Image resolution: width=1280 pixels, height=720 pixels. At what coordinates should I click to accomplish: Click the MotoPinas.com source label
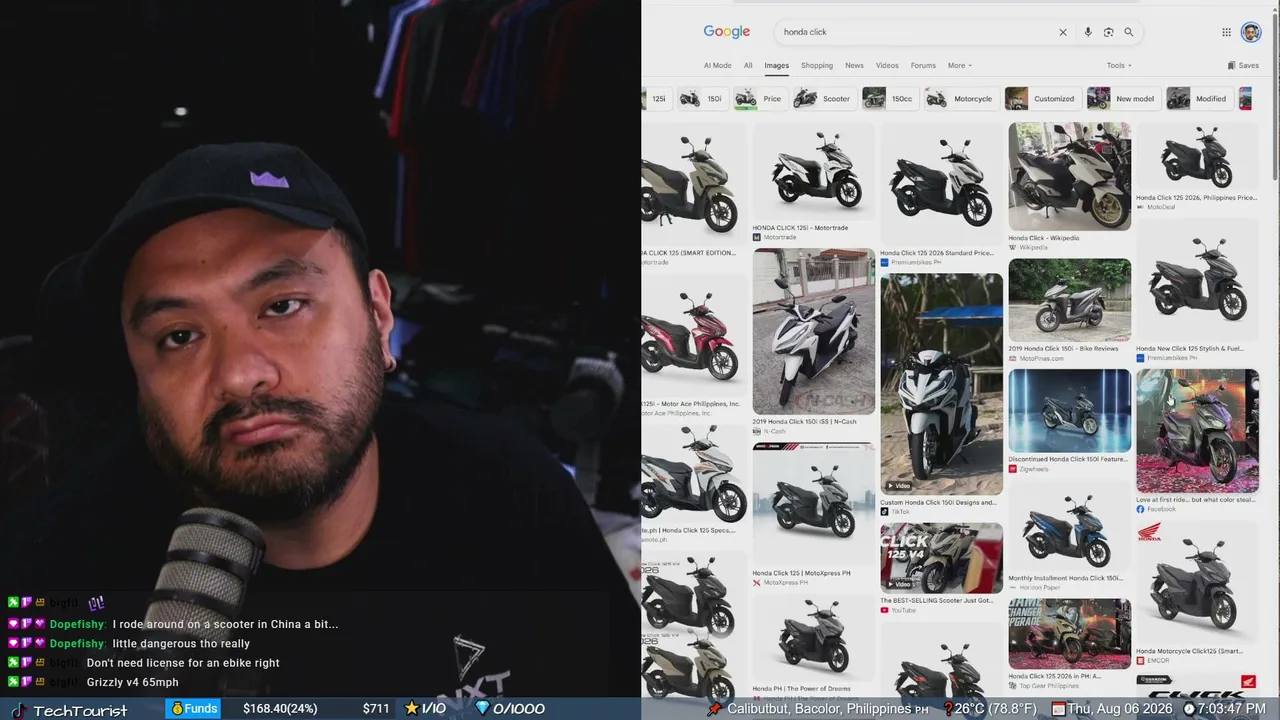click(1041, 358)
